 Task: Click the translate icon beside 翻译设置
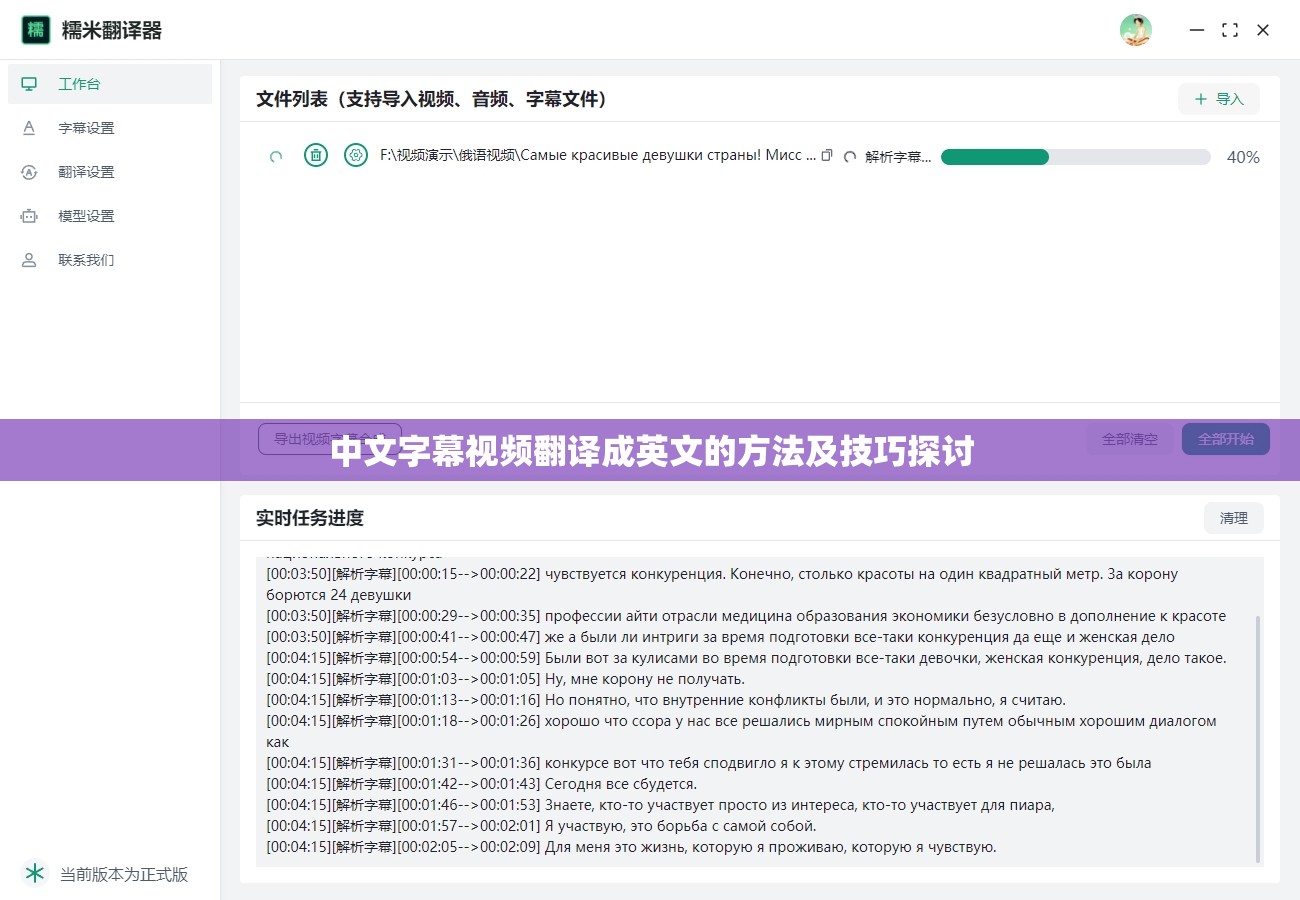pyautogui.click(x=29, y=172)
